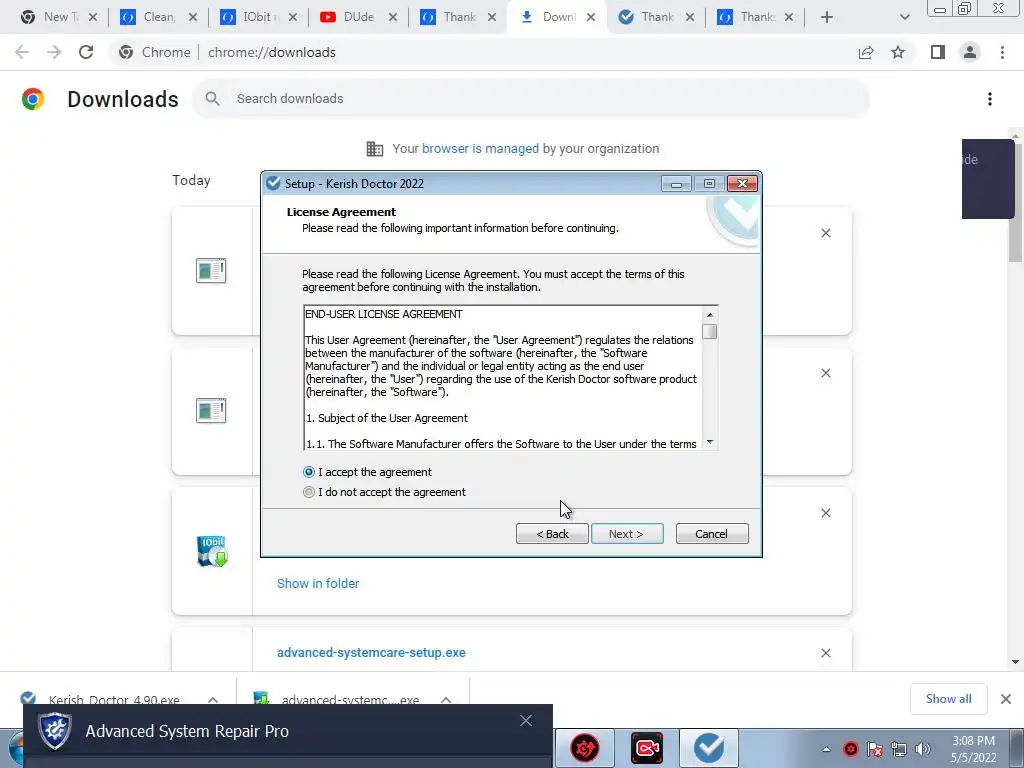Open Kerish Doctor checkmark taskbar icon

[709, 748]
